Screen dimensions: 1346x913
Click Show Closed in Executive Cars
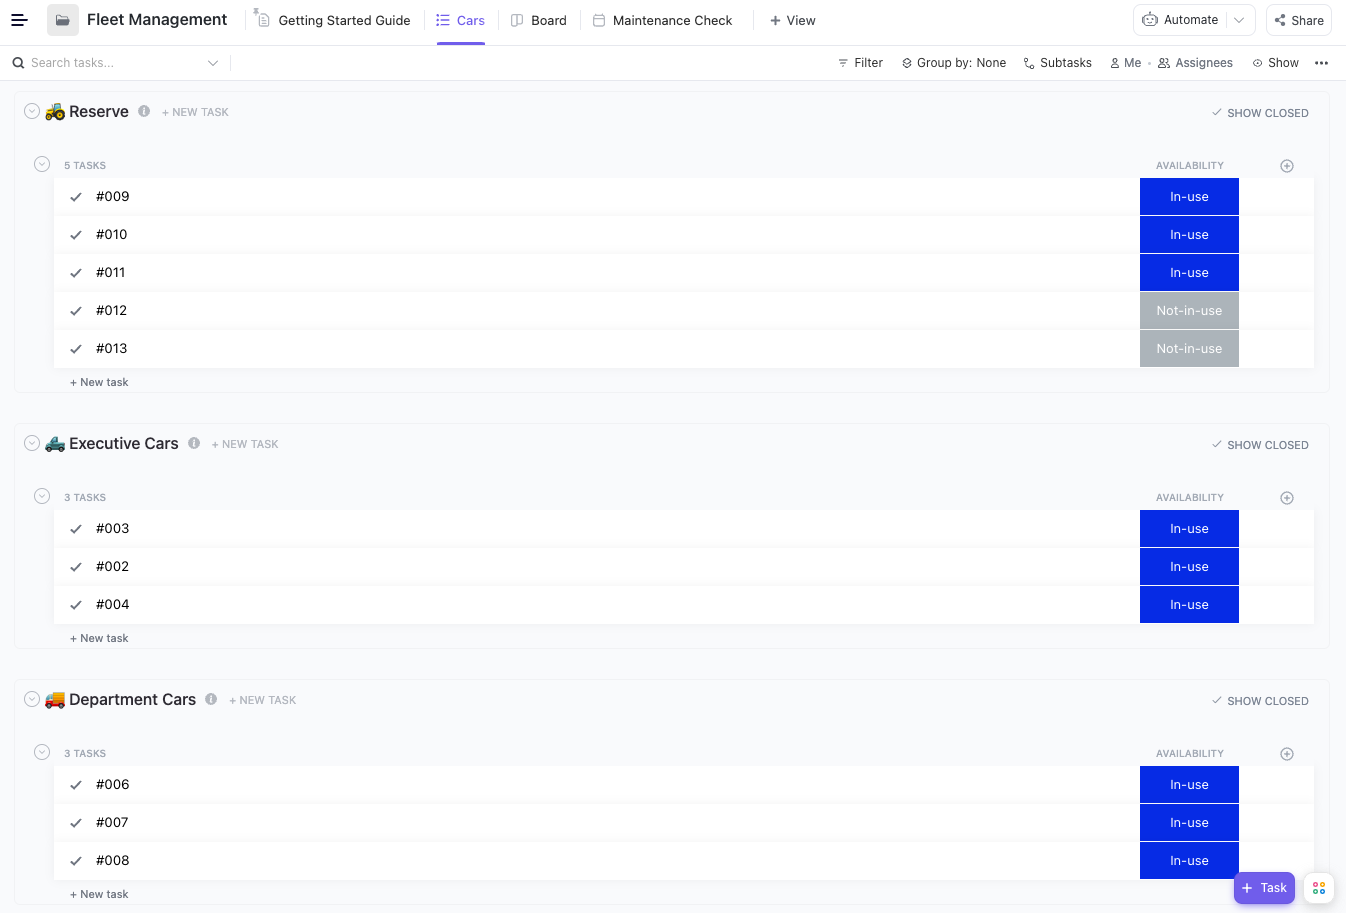(x=1260, y=445)
